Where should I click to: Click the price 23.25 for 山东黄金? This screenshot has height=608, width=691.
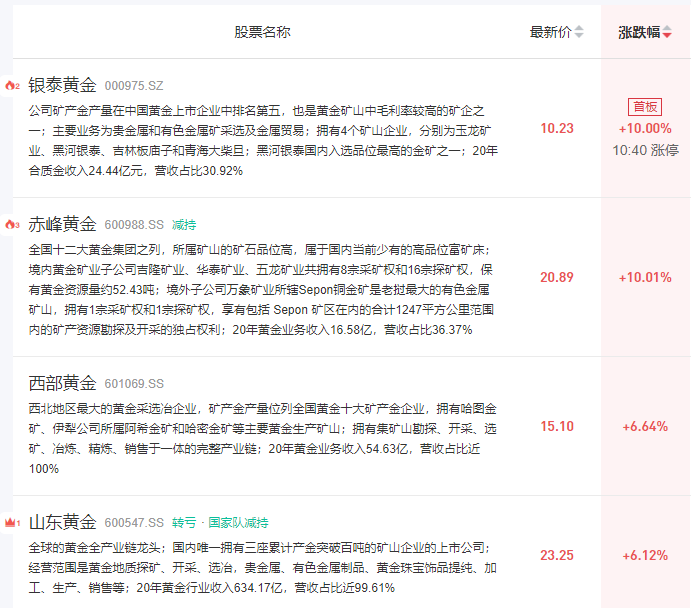tap(557, 556)
